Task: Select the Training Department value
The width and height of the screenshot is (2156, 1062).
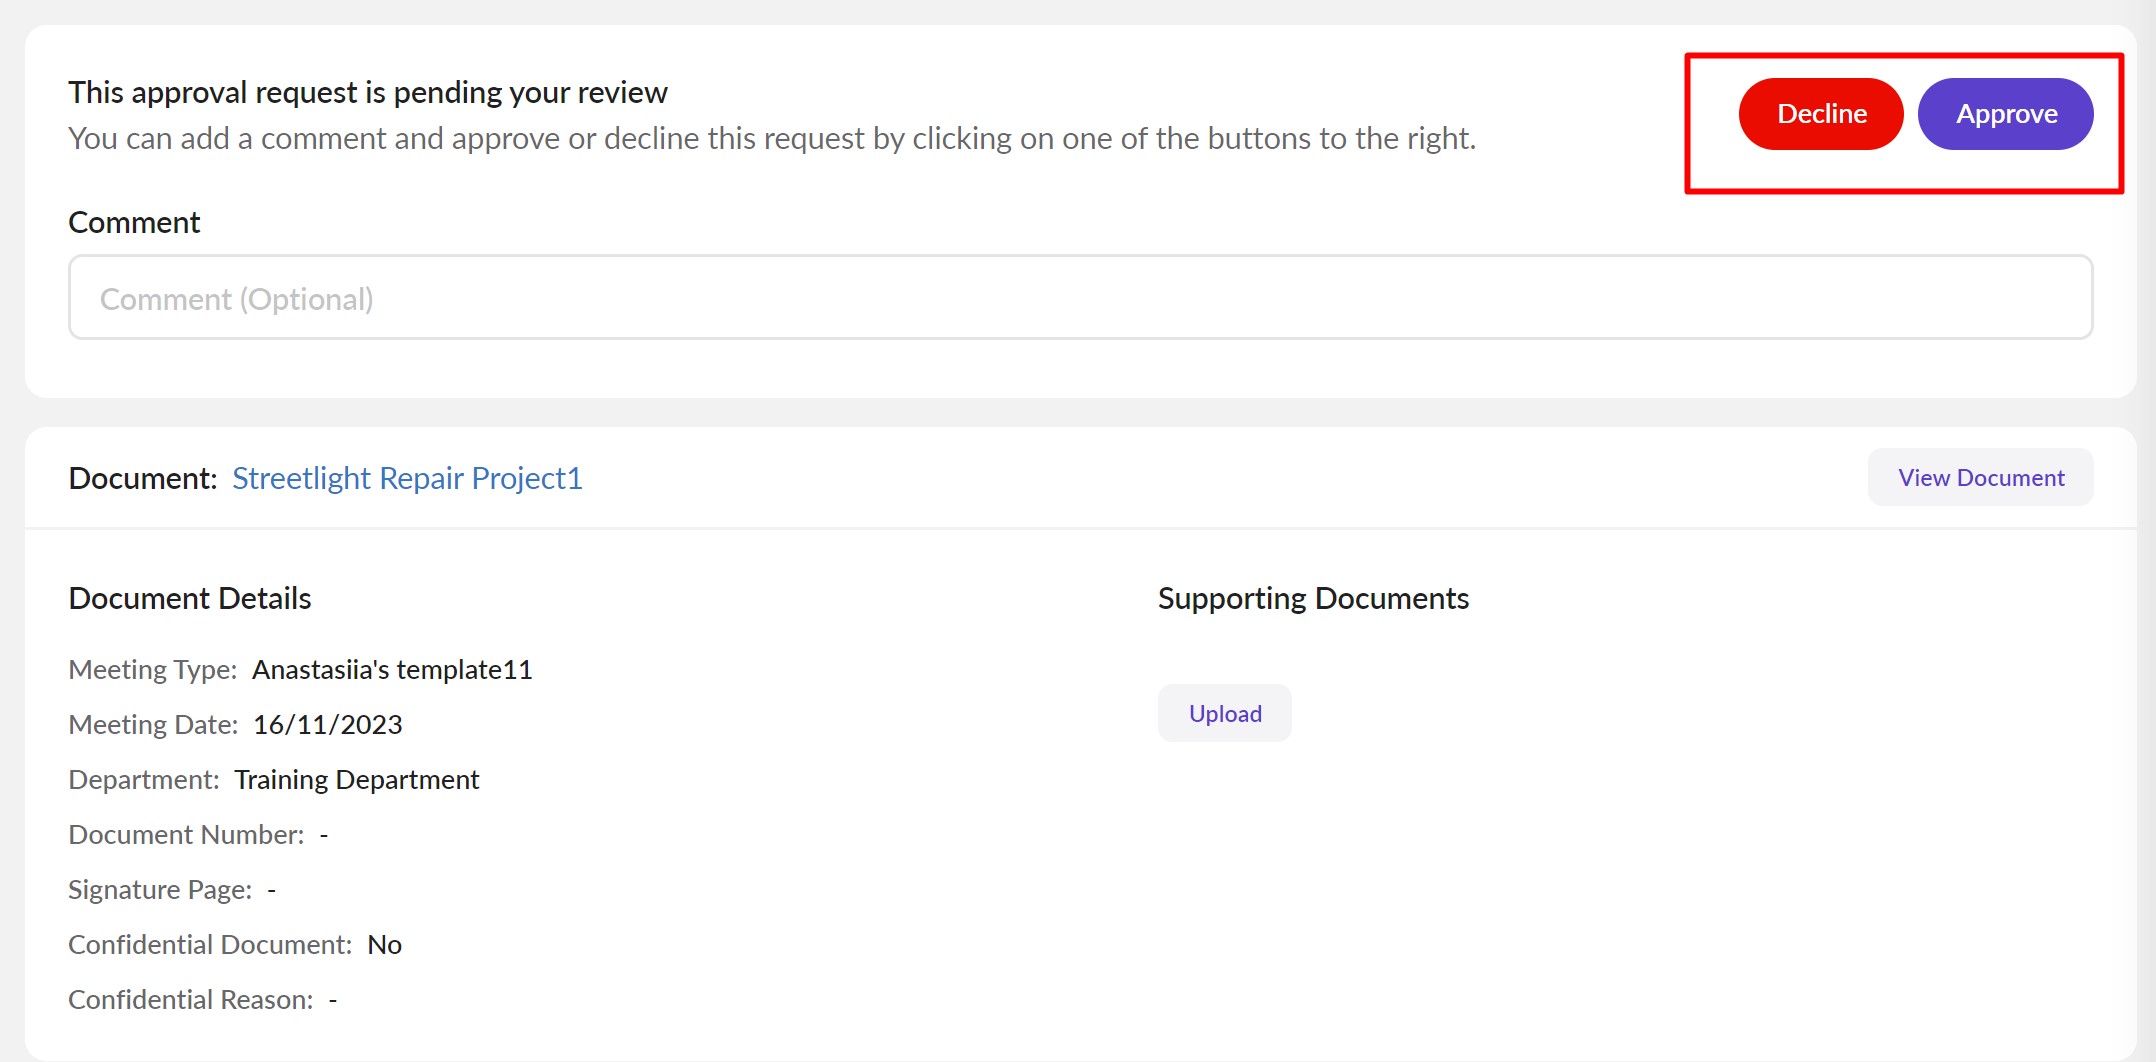Action: tap(356, 779)
